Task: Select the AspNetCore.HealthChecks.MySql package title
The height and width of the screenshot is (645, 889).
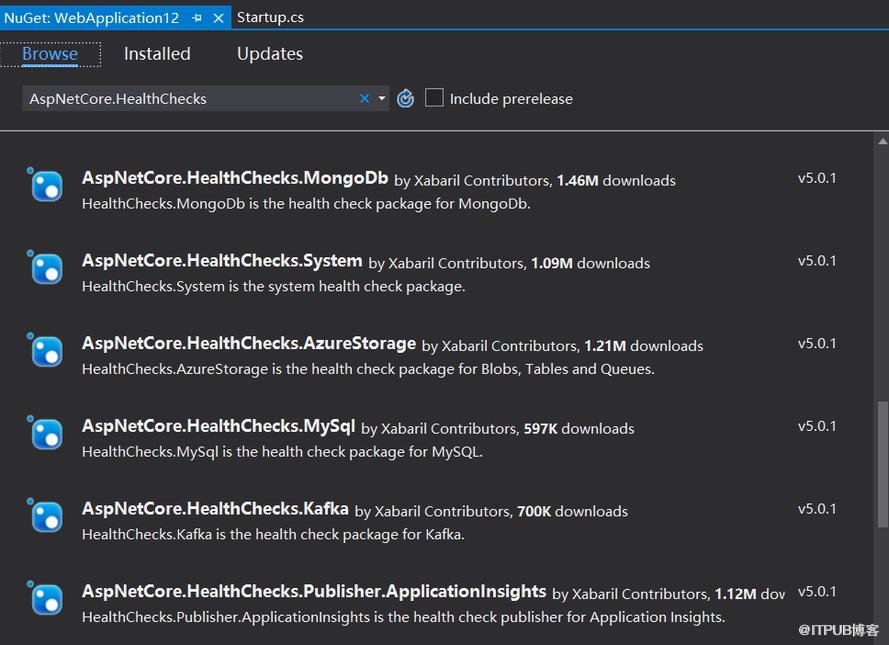Action: tap(218, 426)
